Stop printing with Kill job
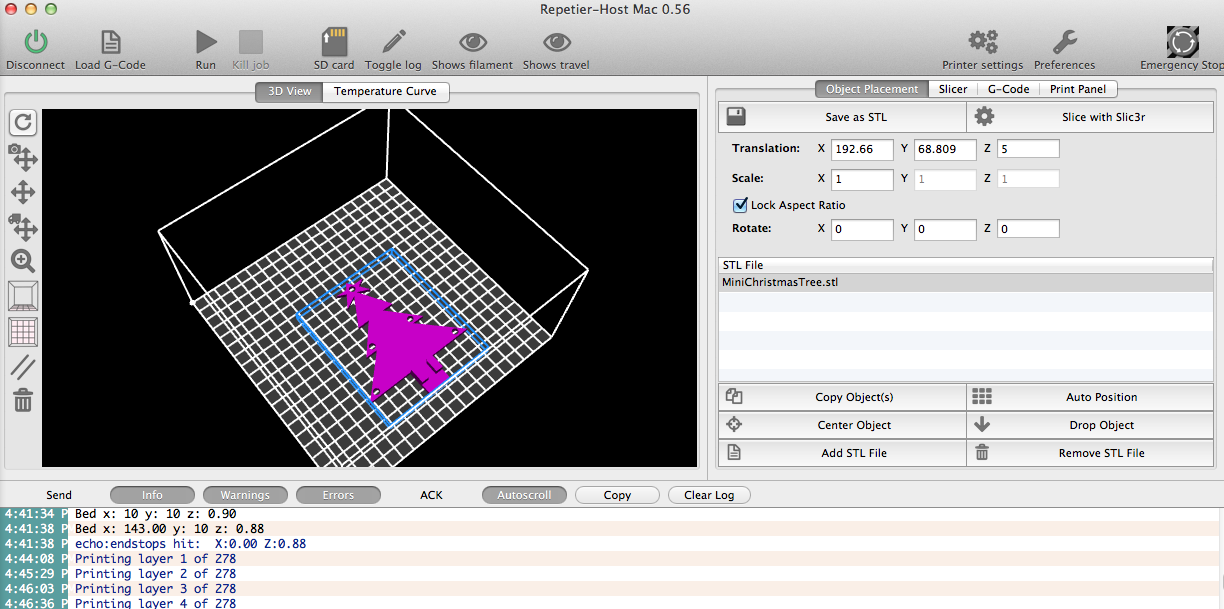Viewport: 1224px width, 609px height. (x=251, y=42)
